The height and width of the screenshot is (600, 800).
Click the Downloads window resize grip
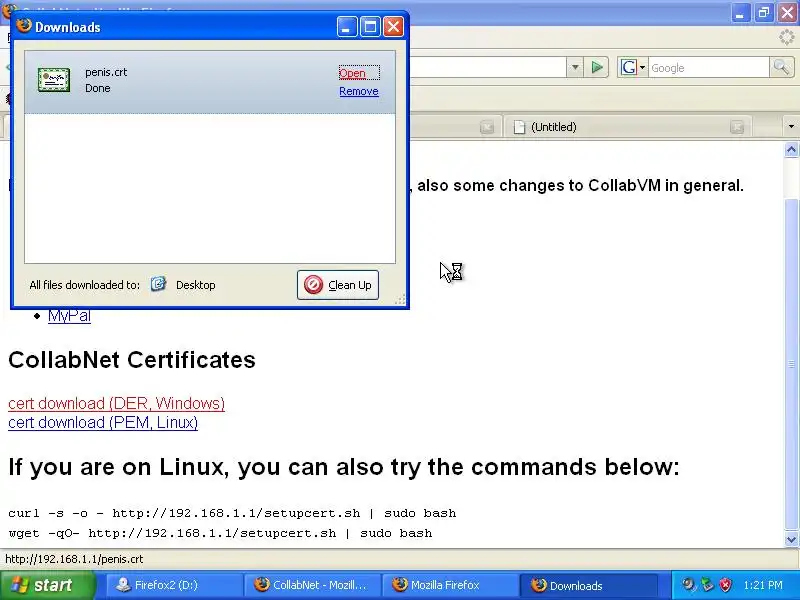coord(401,300)
